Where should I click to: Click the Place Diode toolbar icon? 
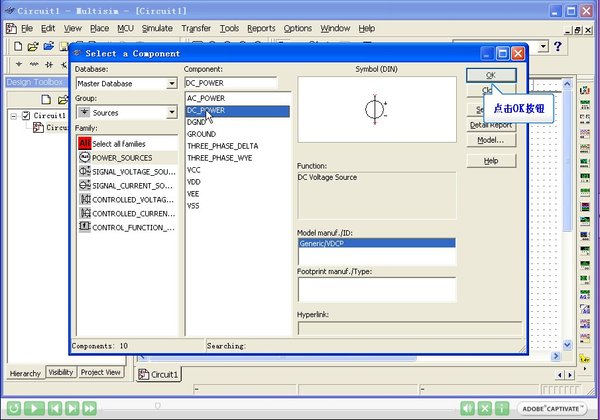pyautogui.click(x=49, y=64)
